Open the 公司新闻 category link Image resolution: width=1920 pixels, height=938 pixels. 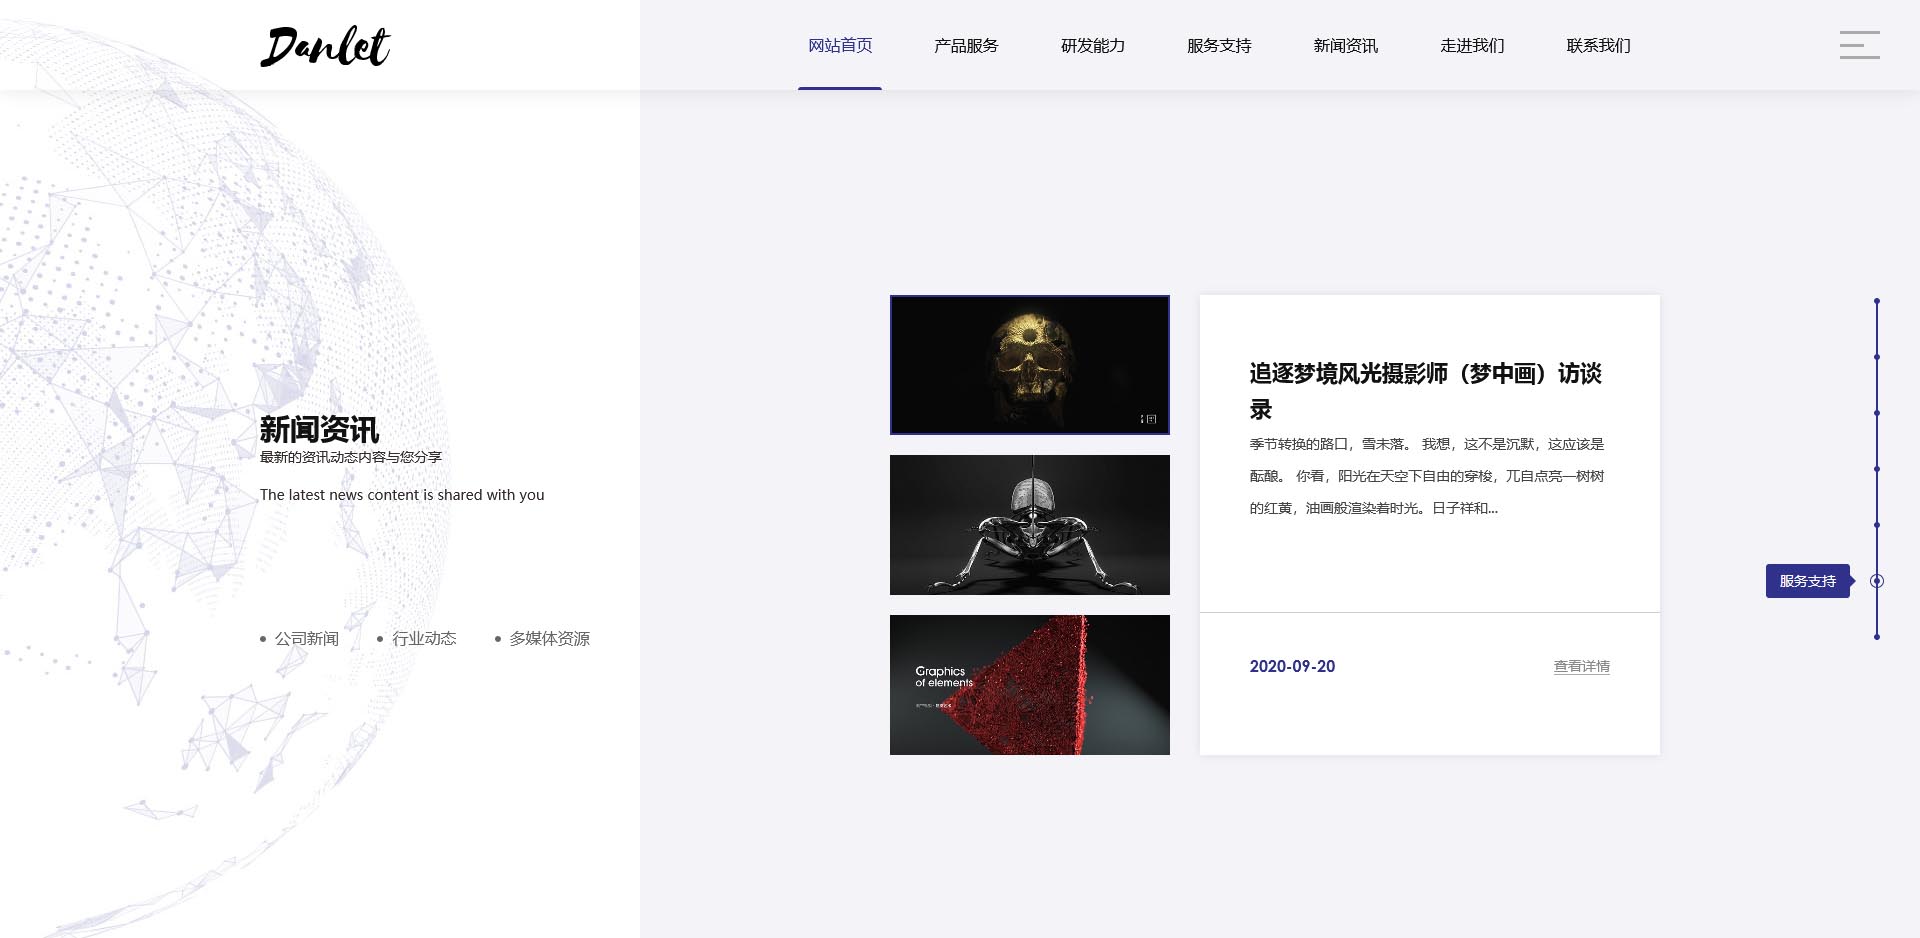pyautogui.click(x=306, y=639)
